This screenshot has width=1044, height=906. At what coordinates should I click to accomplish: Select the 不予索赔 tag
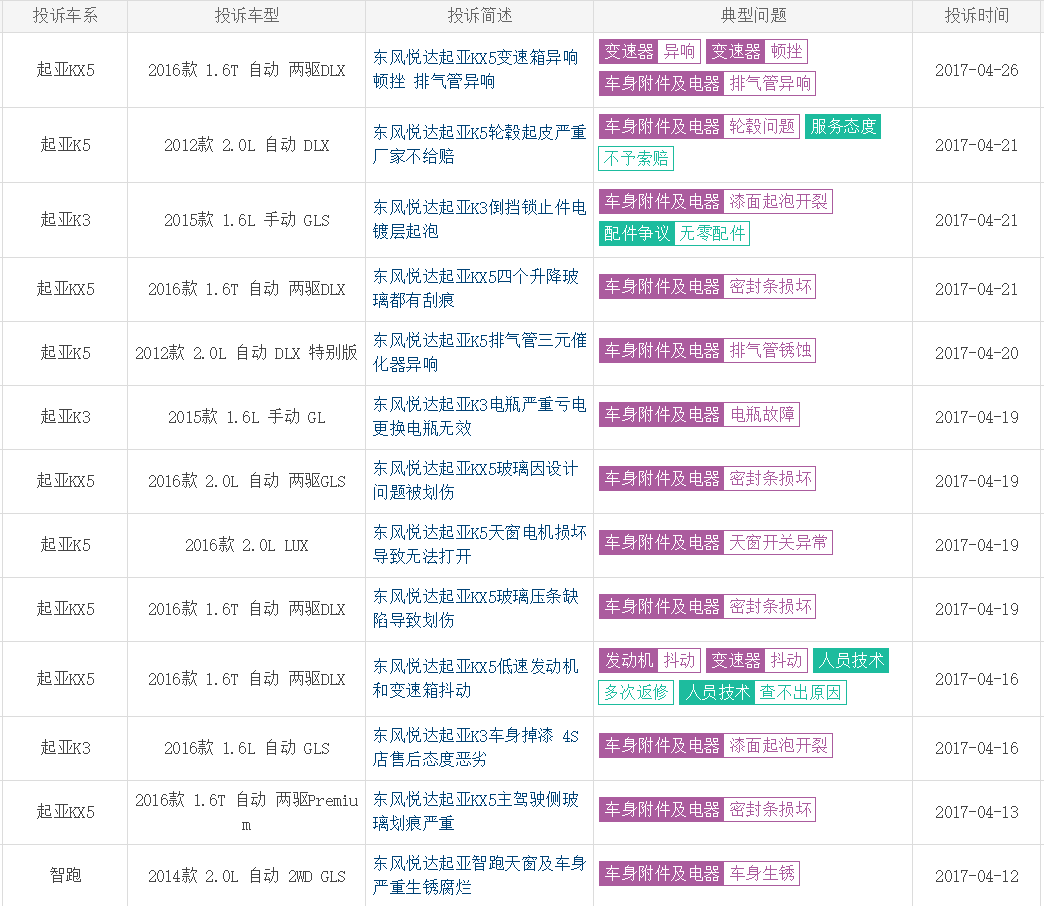tap(636, 158)
